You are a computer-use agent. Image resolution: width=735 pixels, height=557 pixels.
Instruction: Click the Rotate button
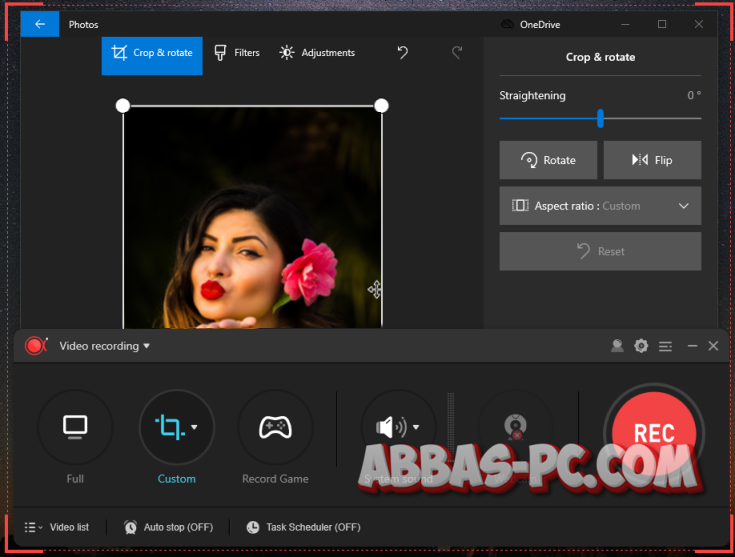(549, 160)
